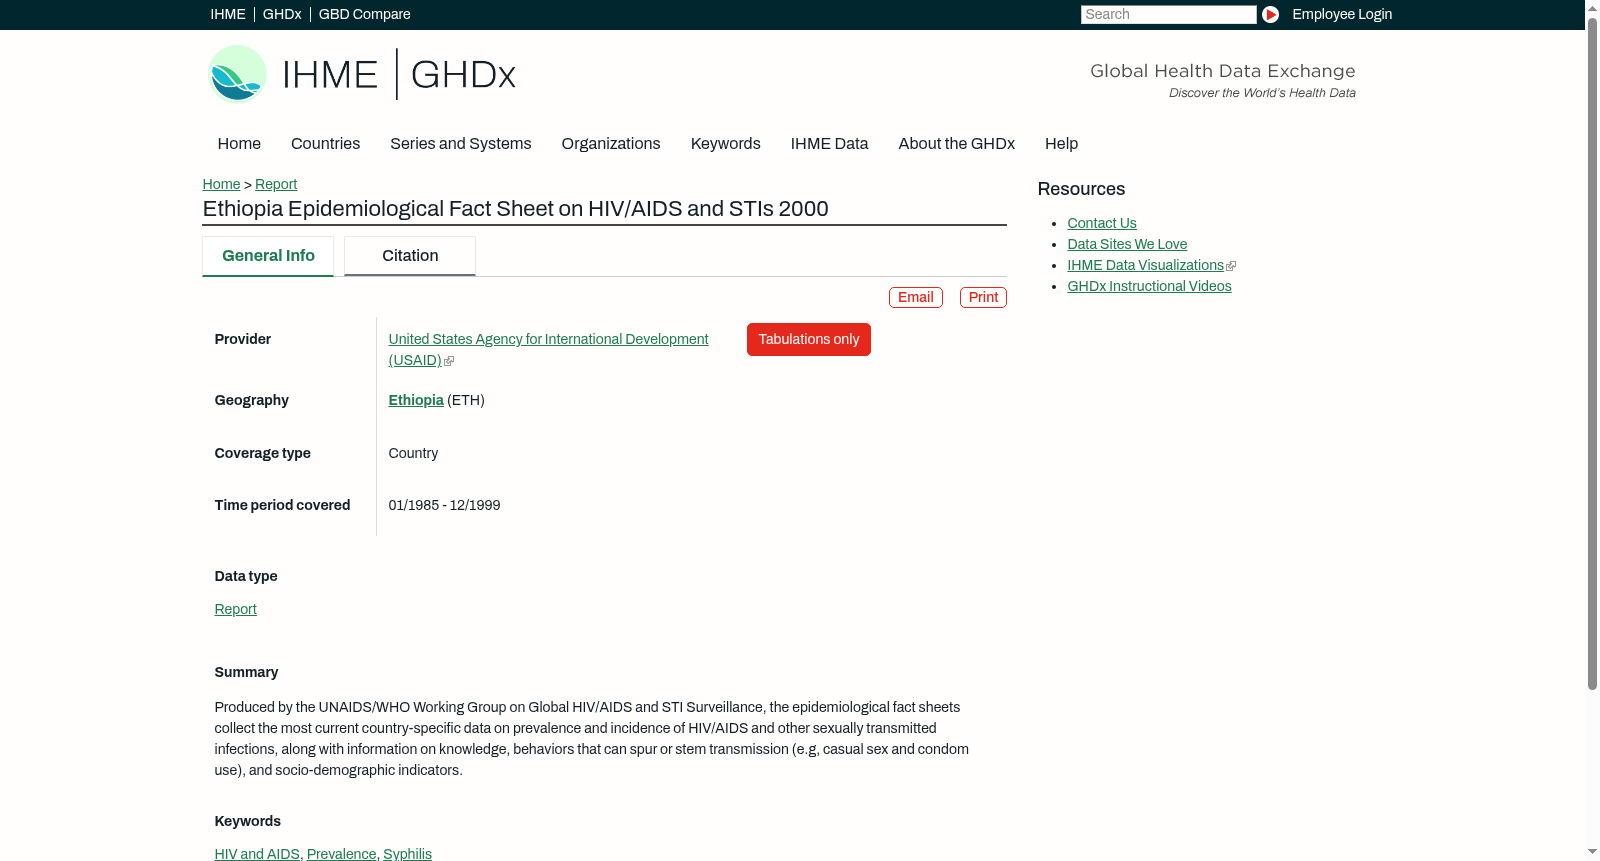Click the red search submit arrow icon
This screenshot has height=861, width=1600.
coord(1270,14)
